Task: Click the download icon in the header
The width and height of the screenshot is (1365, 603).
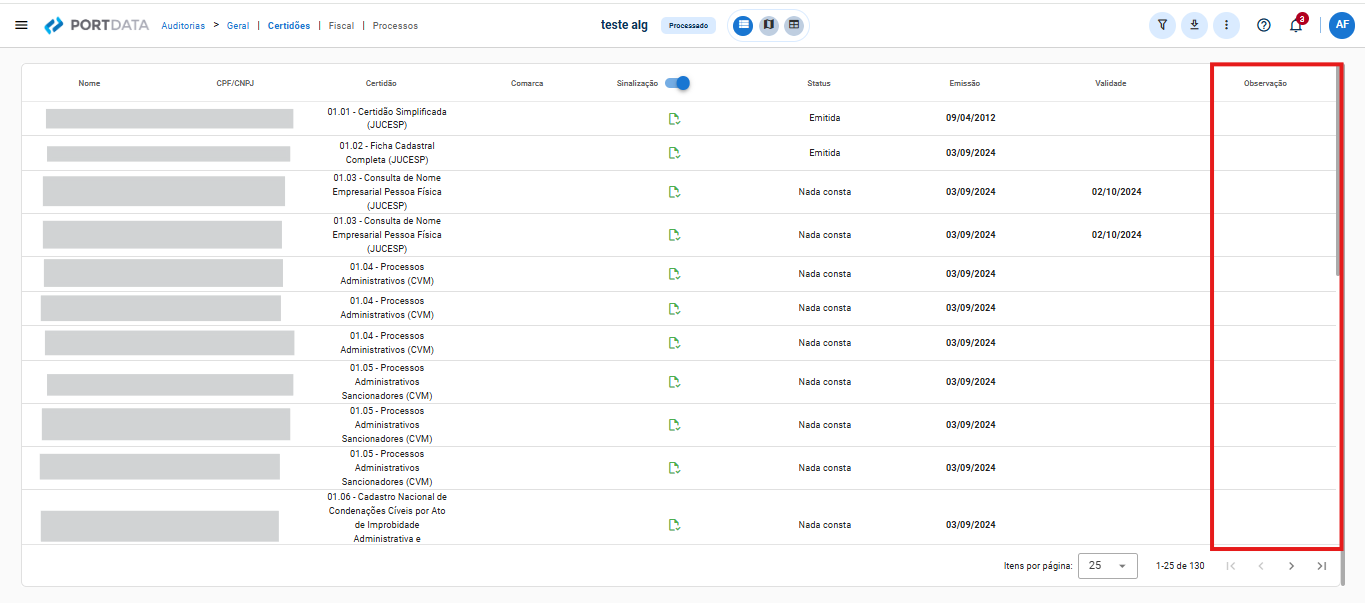Action: [x=1194, y=25]
